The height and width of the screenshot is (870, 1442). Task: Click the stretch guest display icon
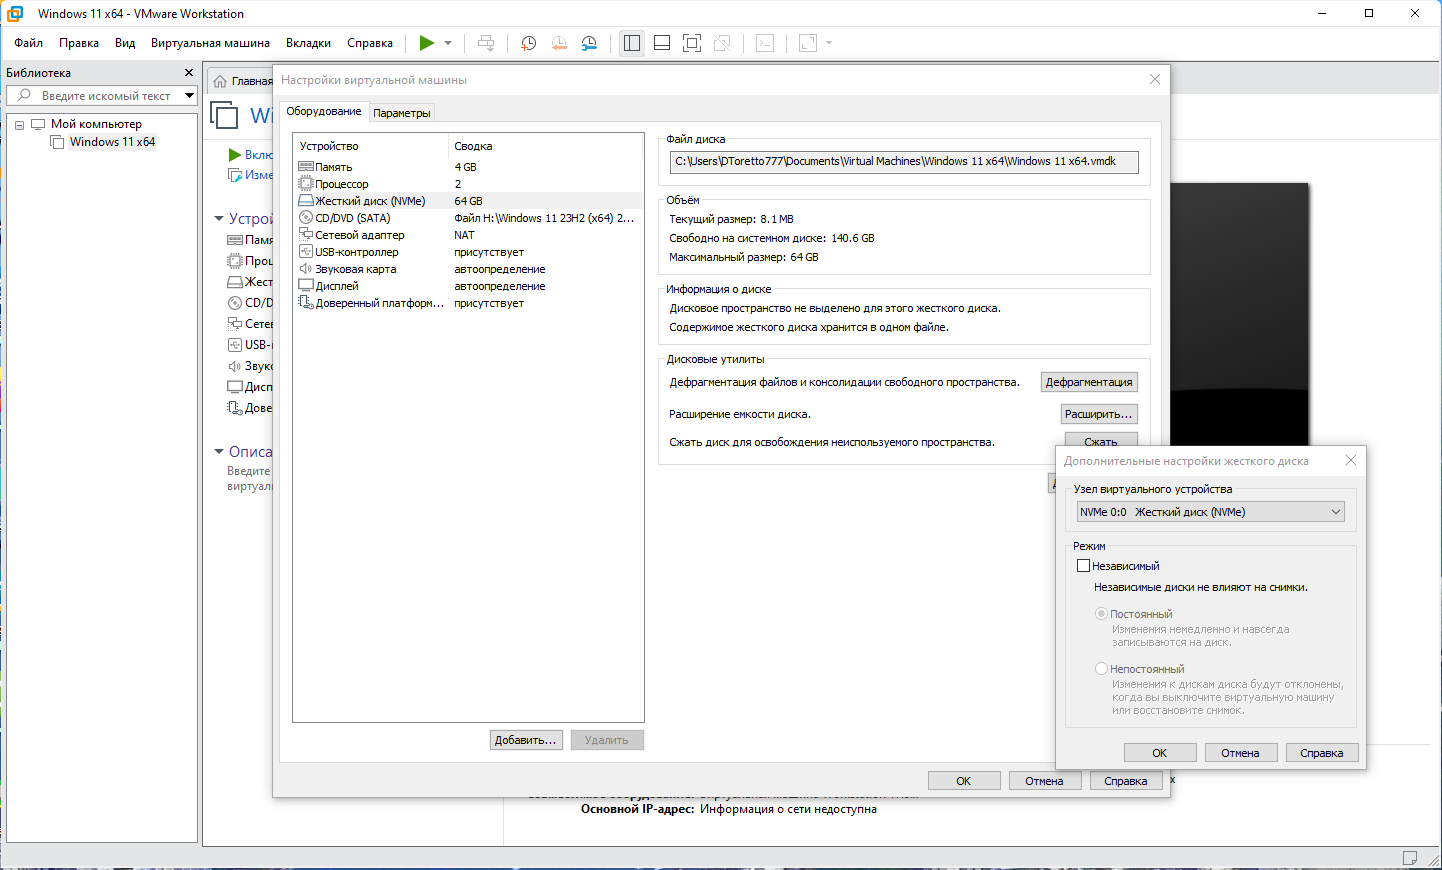tap(808, 43)
